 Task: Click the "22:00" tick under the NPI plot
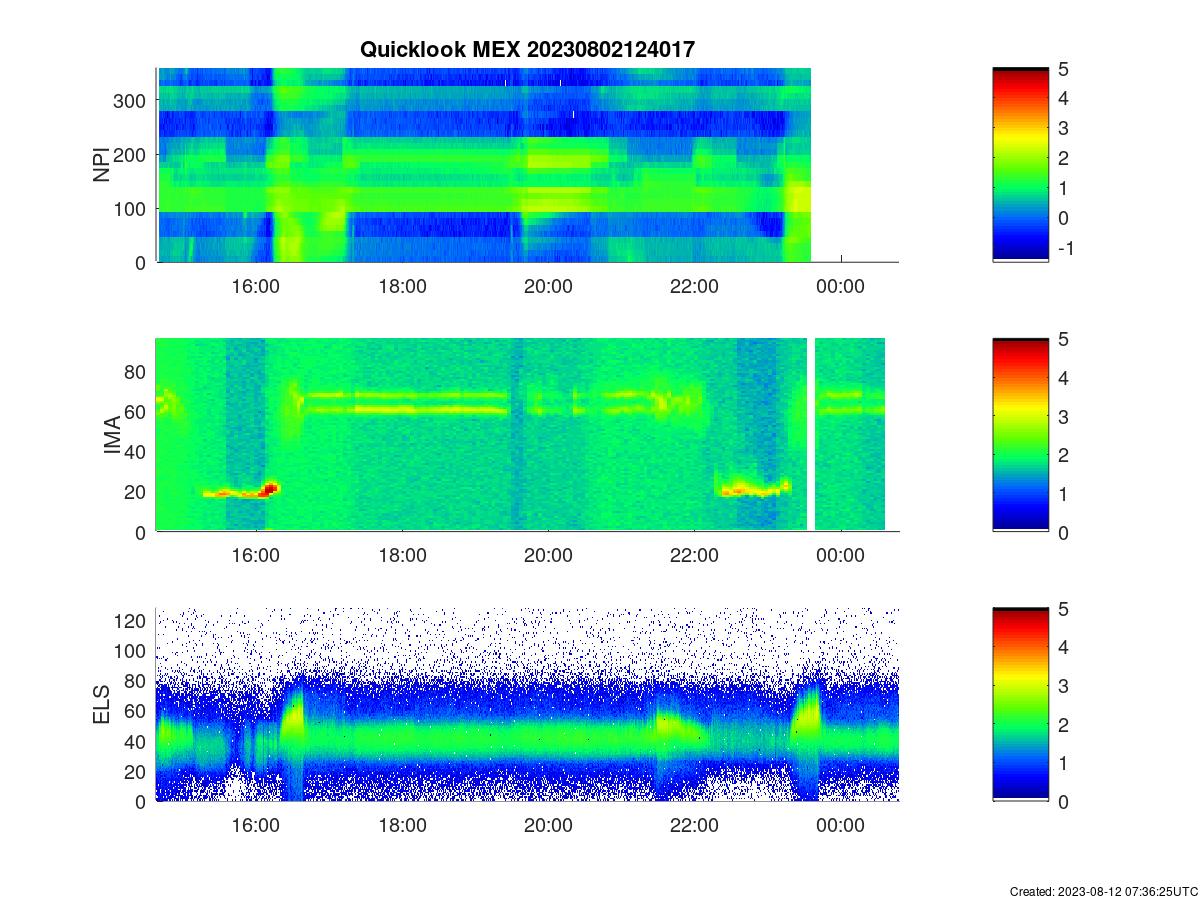click(695, 285)
